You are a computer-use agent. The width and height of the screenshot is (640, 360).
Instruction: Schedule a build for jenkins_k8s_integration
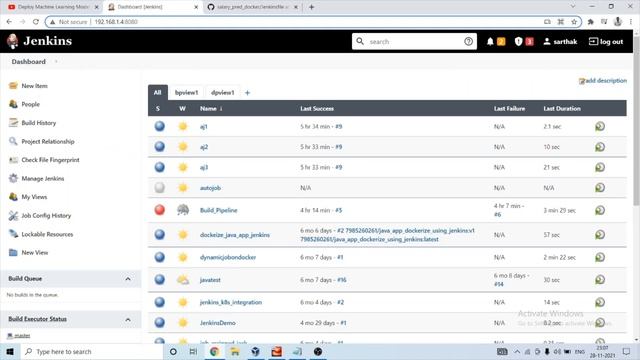(x=600, y=302)
